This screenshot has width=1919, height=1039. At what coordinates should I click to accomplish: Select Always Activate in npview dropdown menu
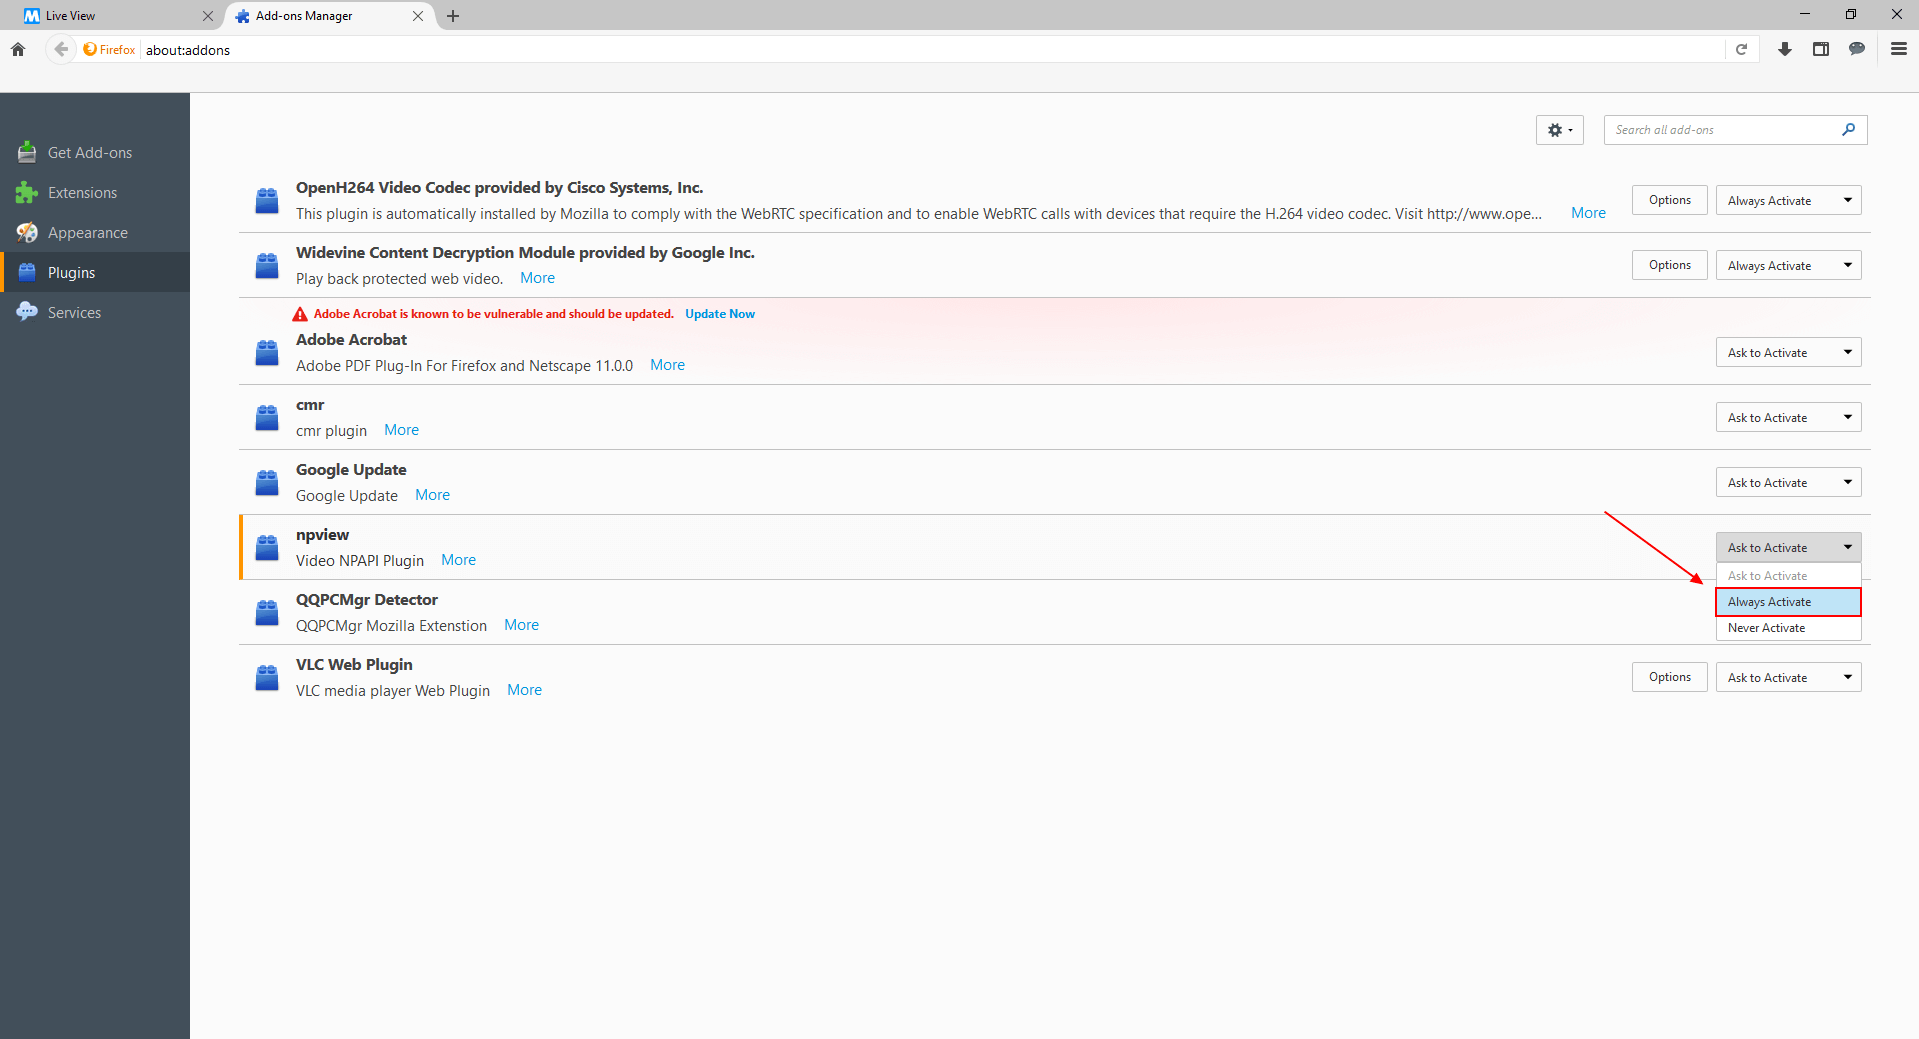1788,602
